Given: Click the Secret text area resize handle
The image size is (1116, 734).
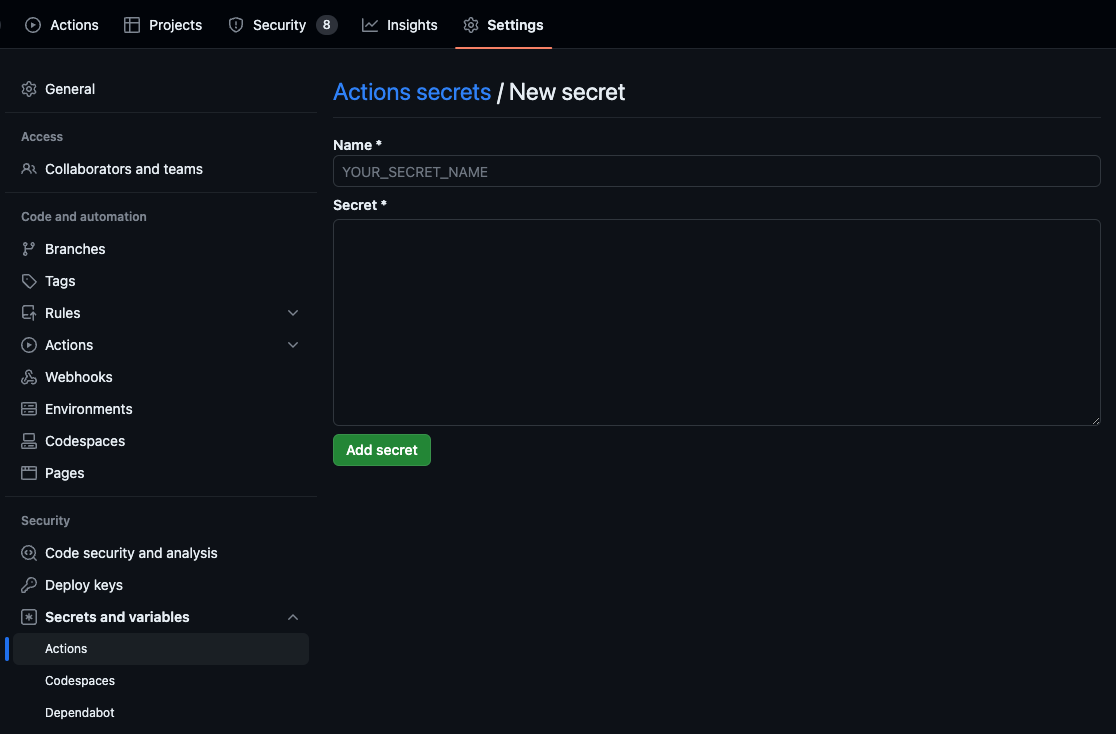Looking at the screenshot, I should (x=1095, y=421).
